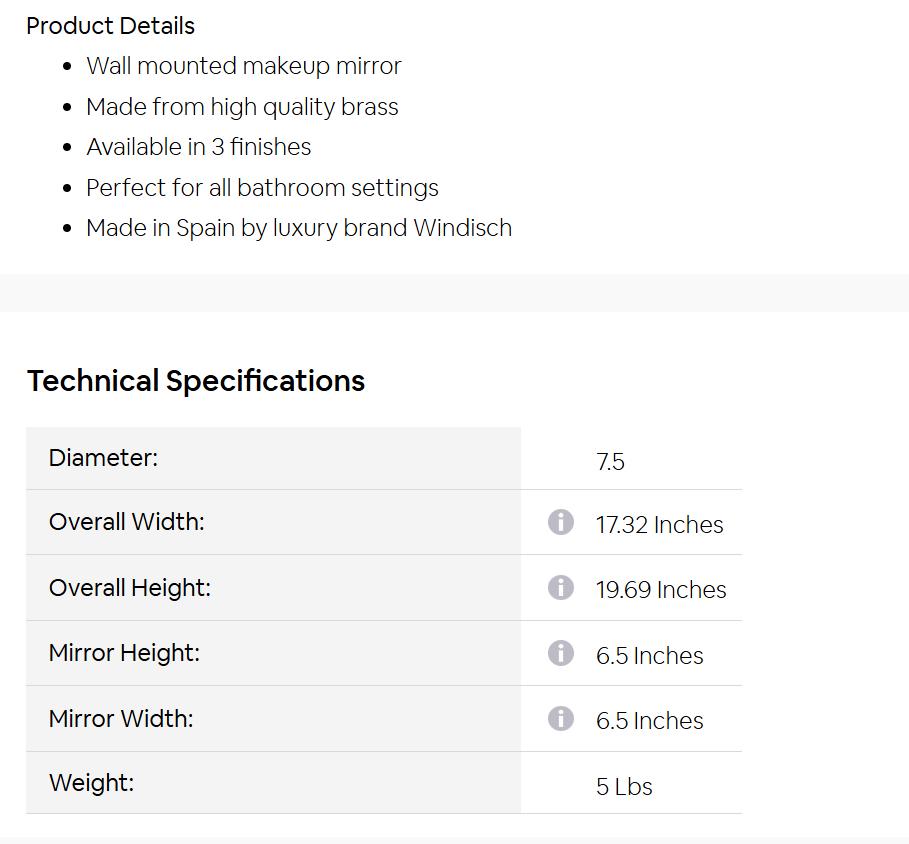Click the info icon for Overall Width
The width and height of the screenshot is (909, 844).
[x=561, y=522]
